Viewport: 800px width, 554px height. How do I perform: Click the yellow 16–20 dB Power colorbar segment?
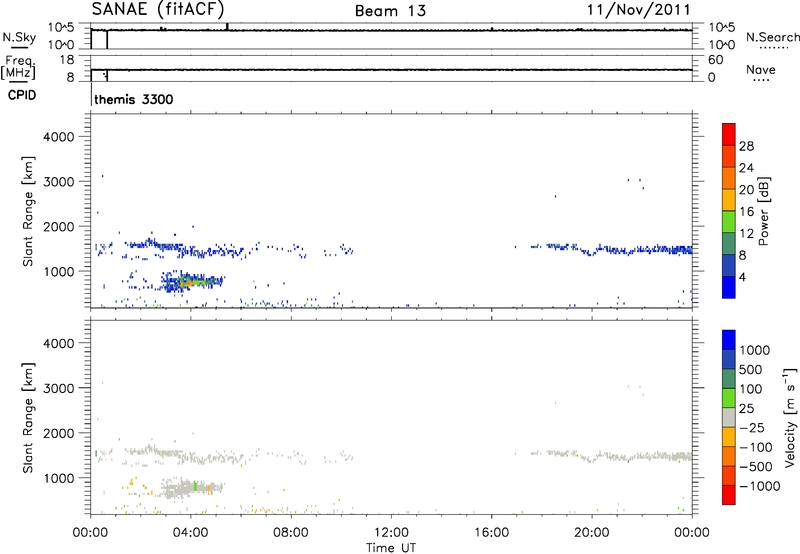pyautogui.click(x=729, y=199)
